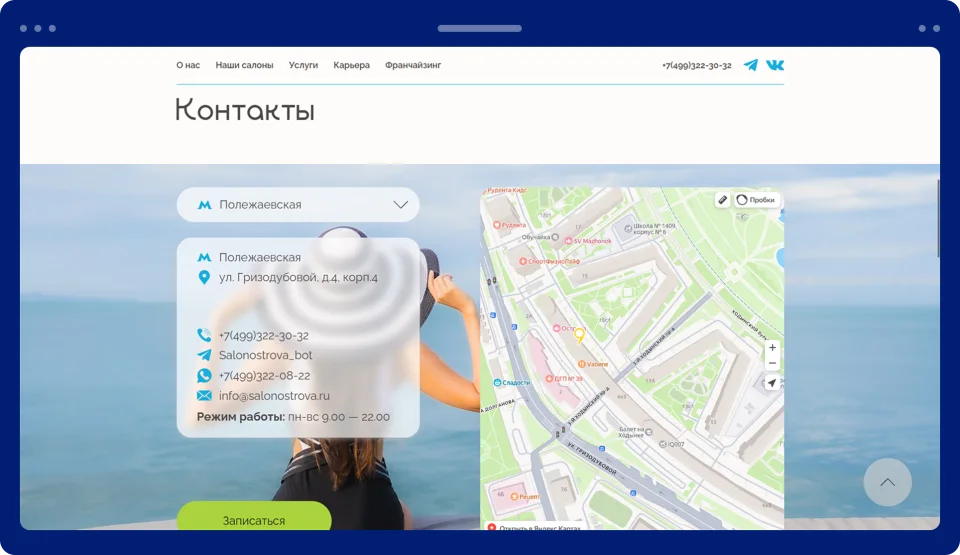Click the metro M icon in dropdown
The height and width of the screenshot is (555, 960).
(x=204, y=205)
